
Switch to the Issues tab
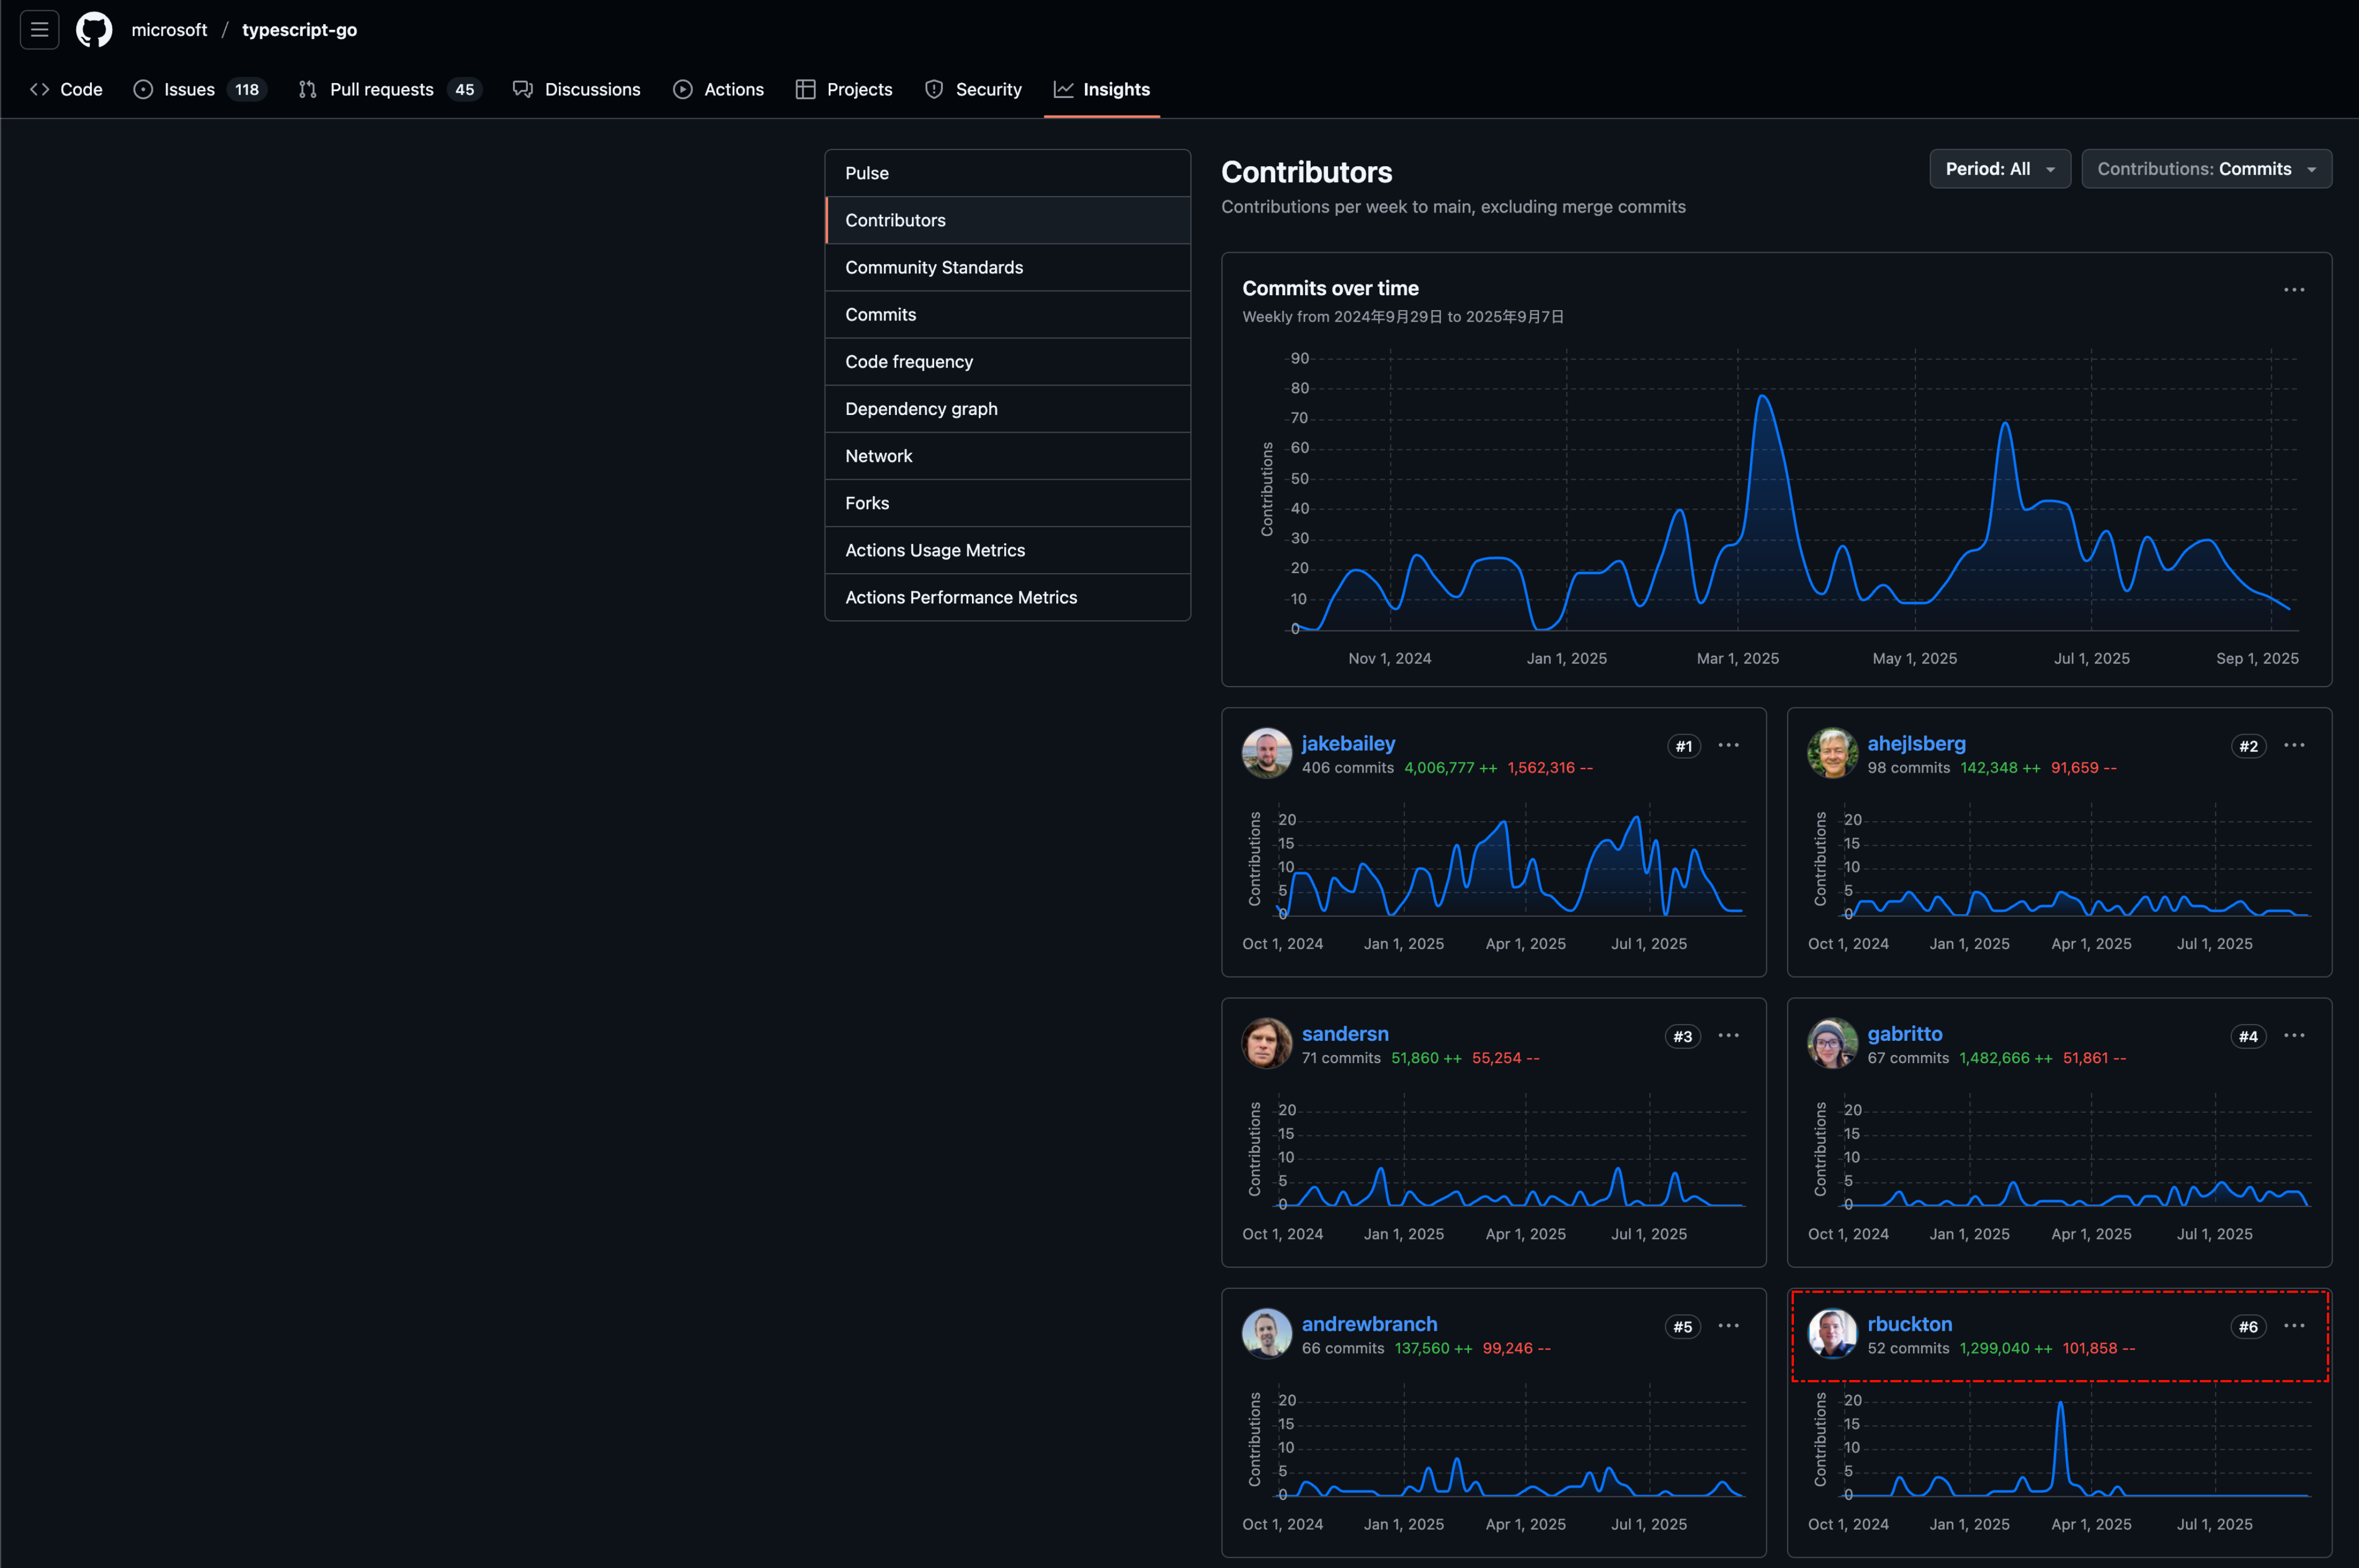(x=200, y=89)
